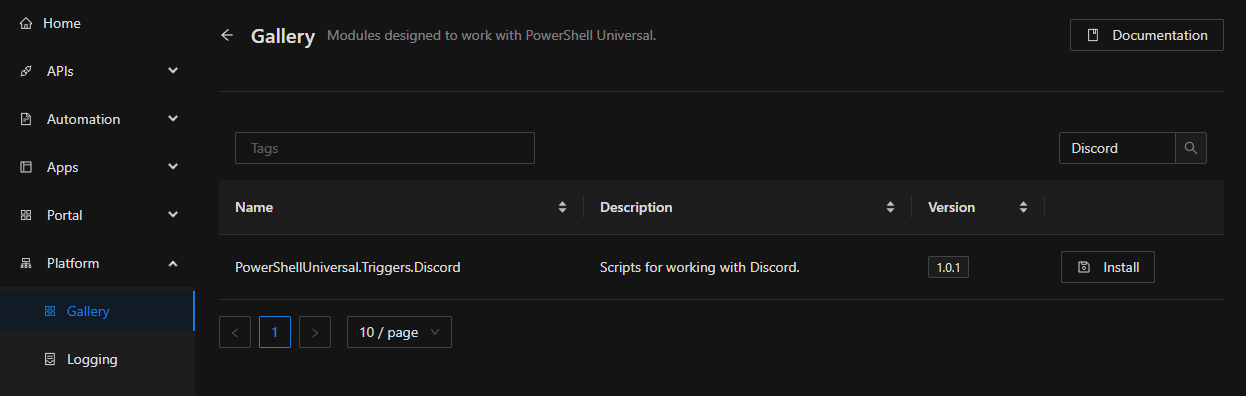Open the Documentation button
Image resolution: width=1246 pixels, height=396 pixels.
(x=1146, y=35)
